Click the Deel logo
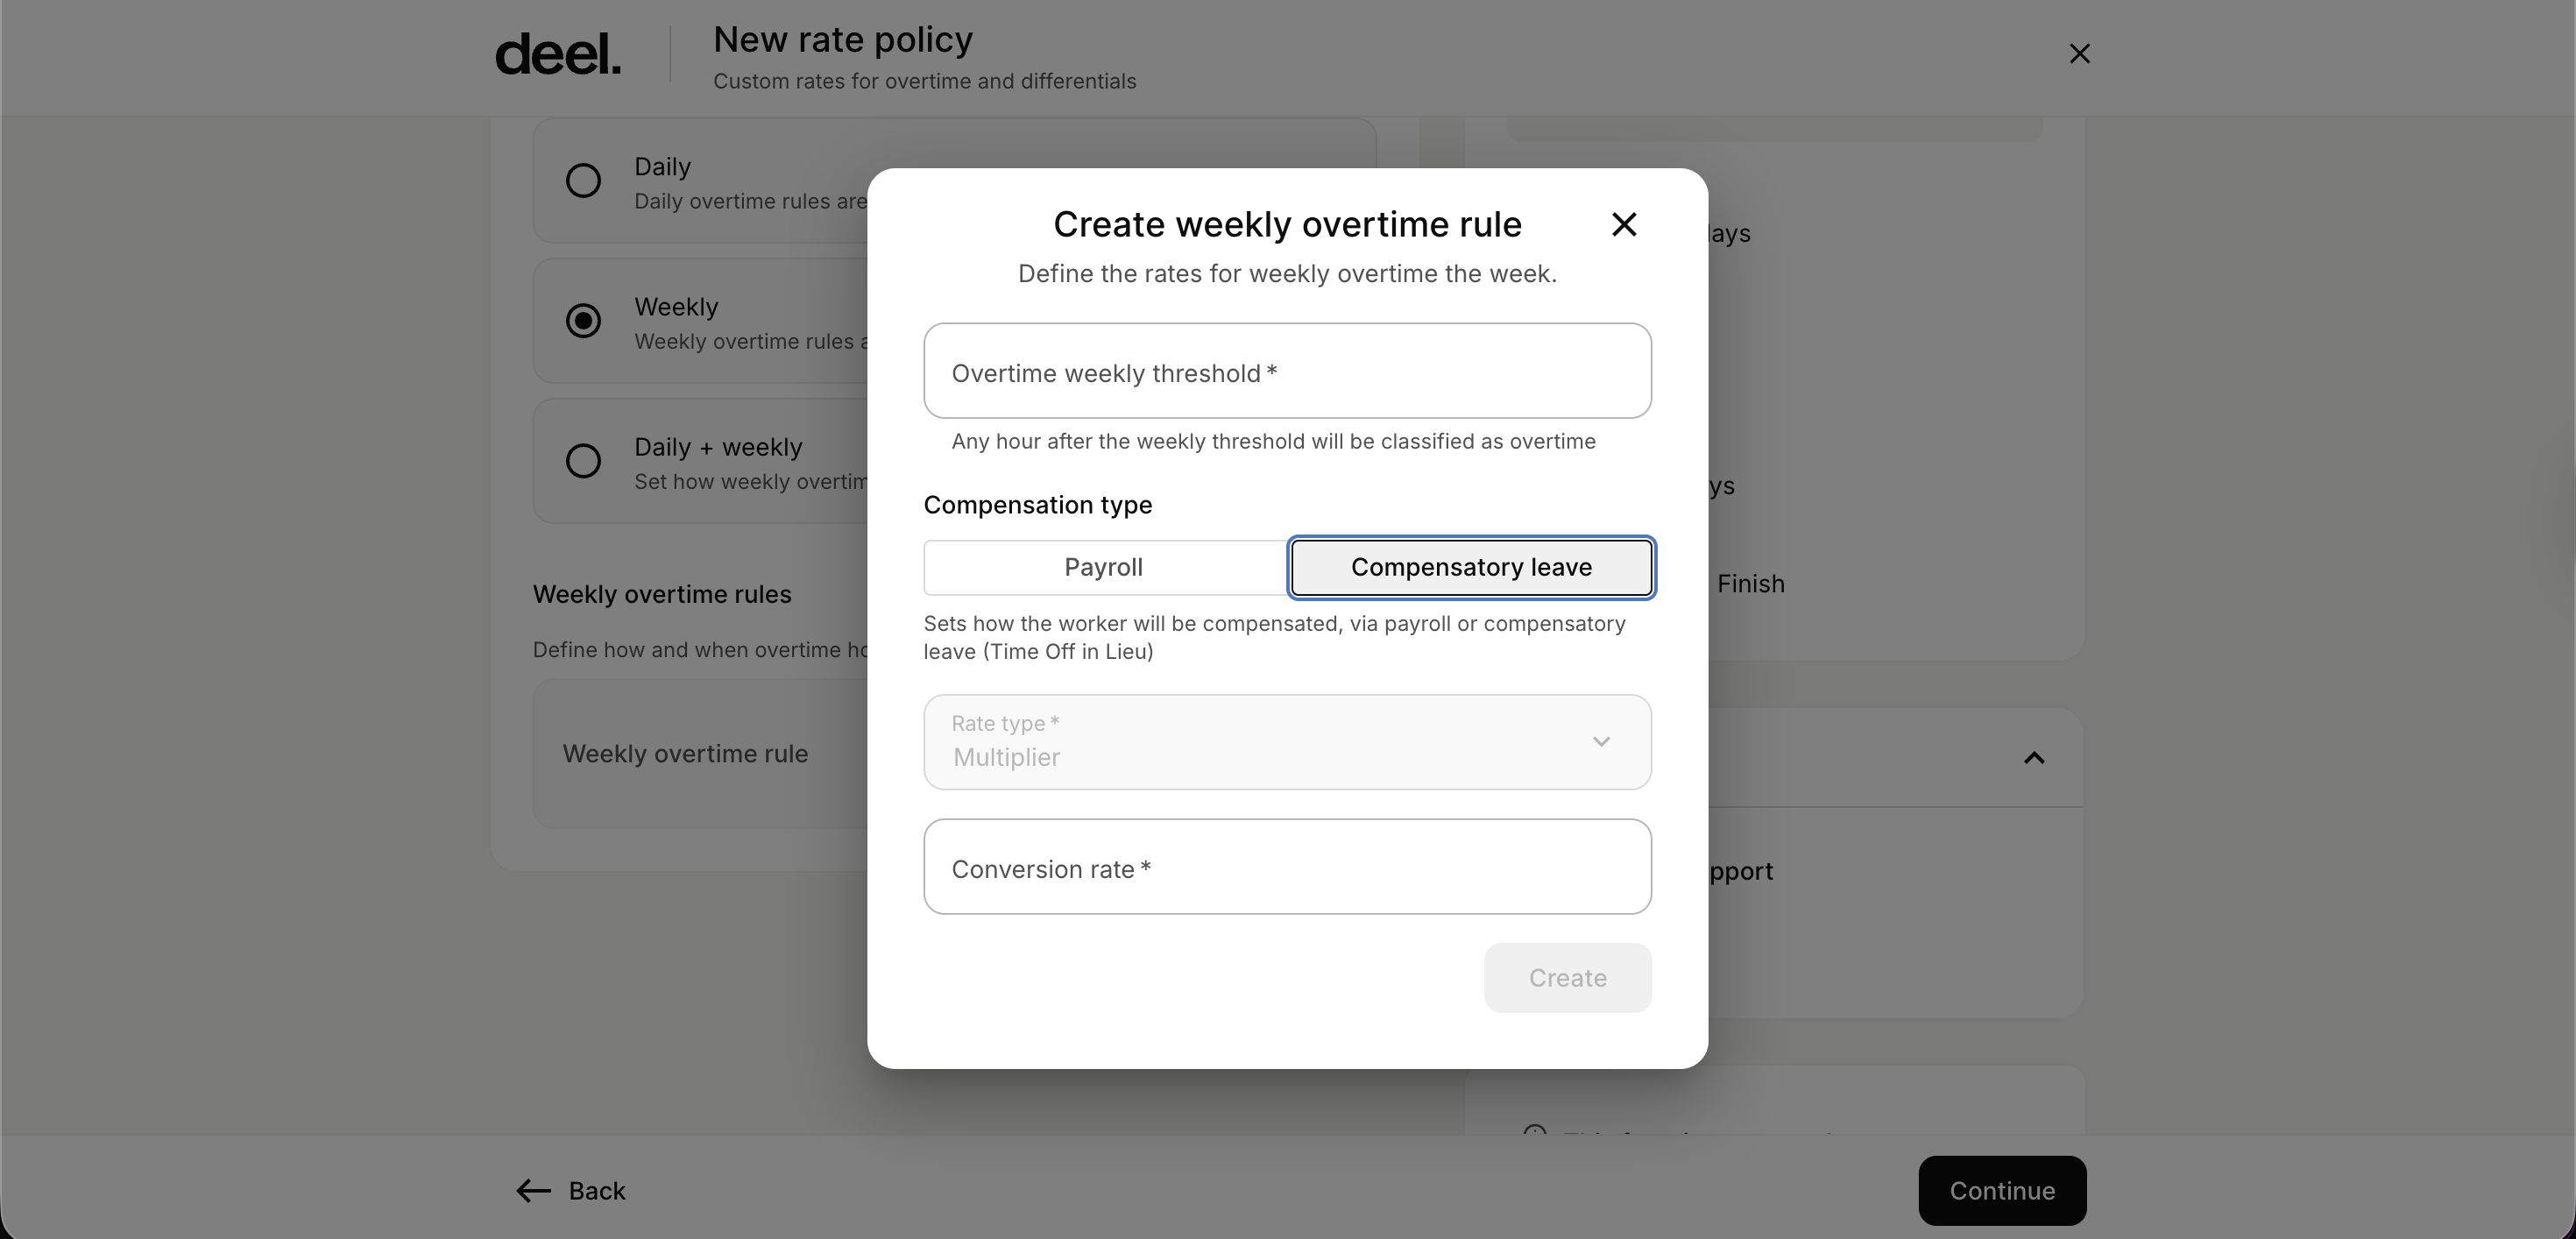This screenshot has width=2576, height=1239. click(558, 55)
